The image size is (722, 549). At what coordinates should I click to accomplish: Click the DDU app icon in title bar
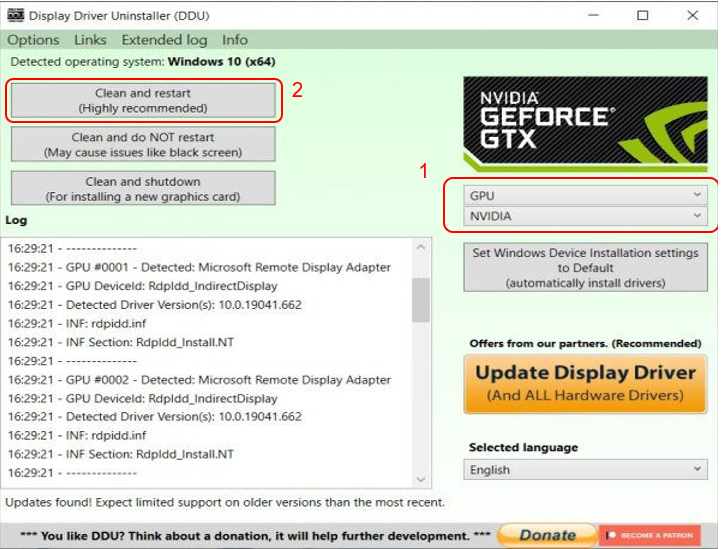point(15,15)
